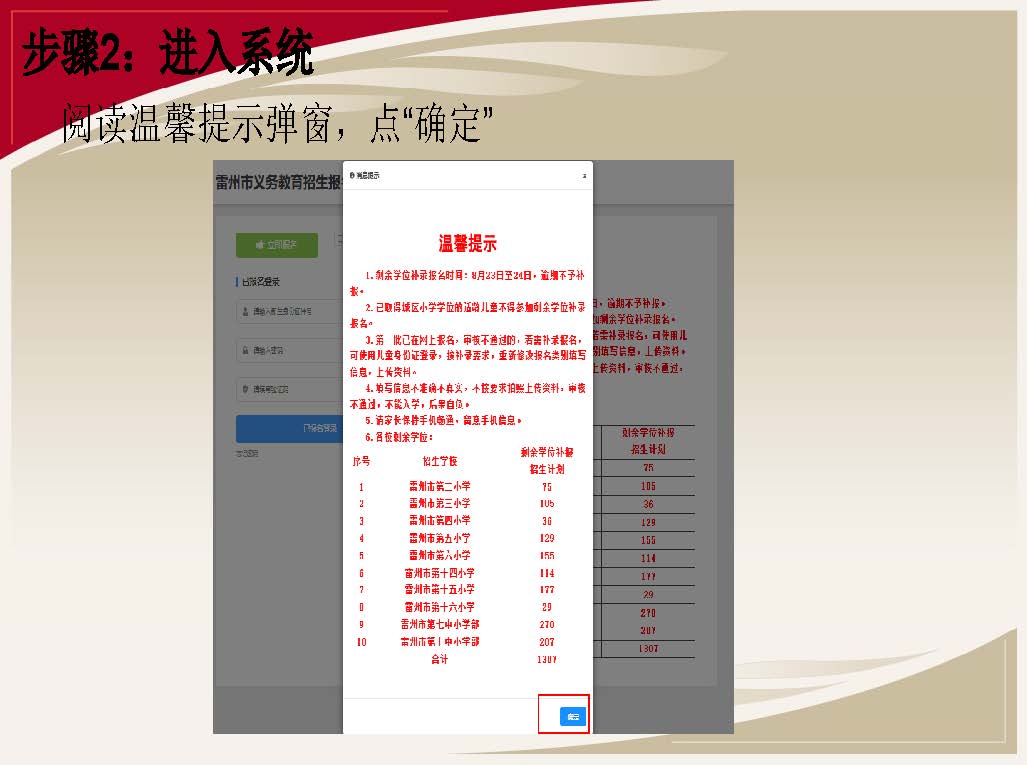Click the blue 确定 confirm button
Image resolution: width=1027 pixels, height=765 pixels.
572,717
